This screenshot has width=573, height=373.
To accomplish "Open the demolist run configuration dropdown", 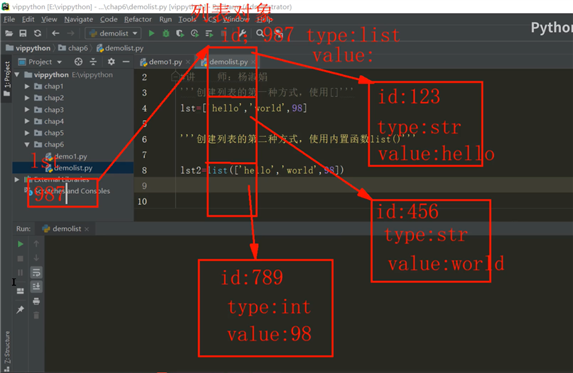I will click(114, 33).
